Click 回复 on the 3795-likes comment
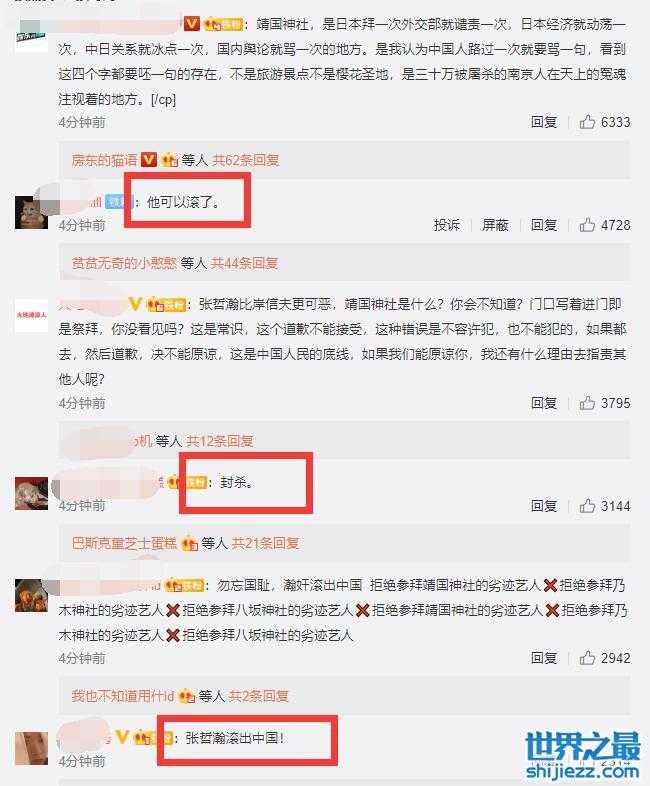 click(x=544, y=403)
